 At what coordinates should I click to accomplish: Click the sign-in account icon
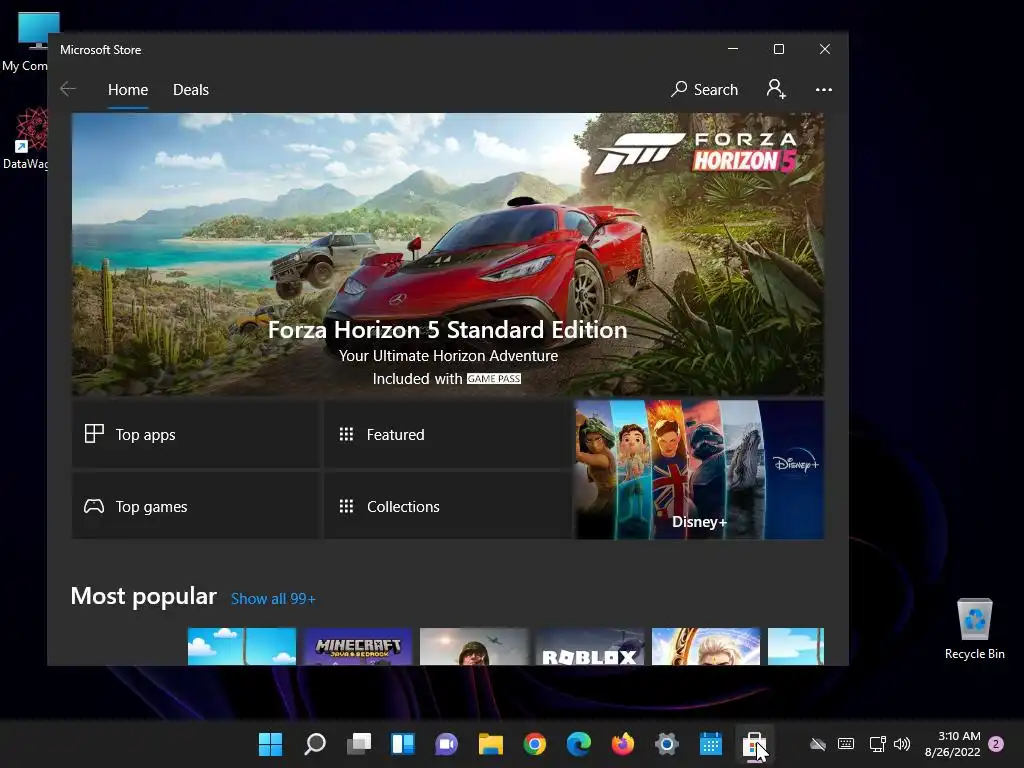point(776,89)
